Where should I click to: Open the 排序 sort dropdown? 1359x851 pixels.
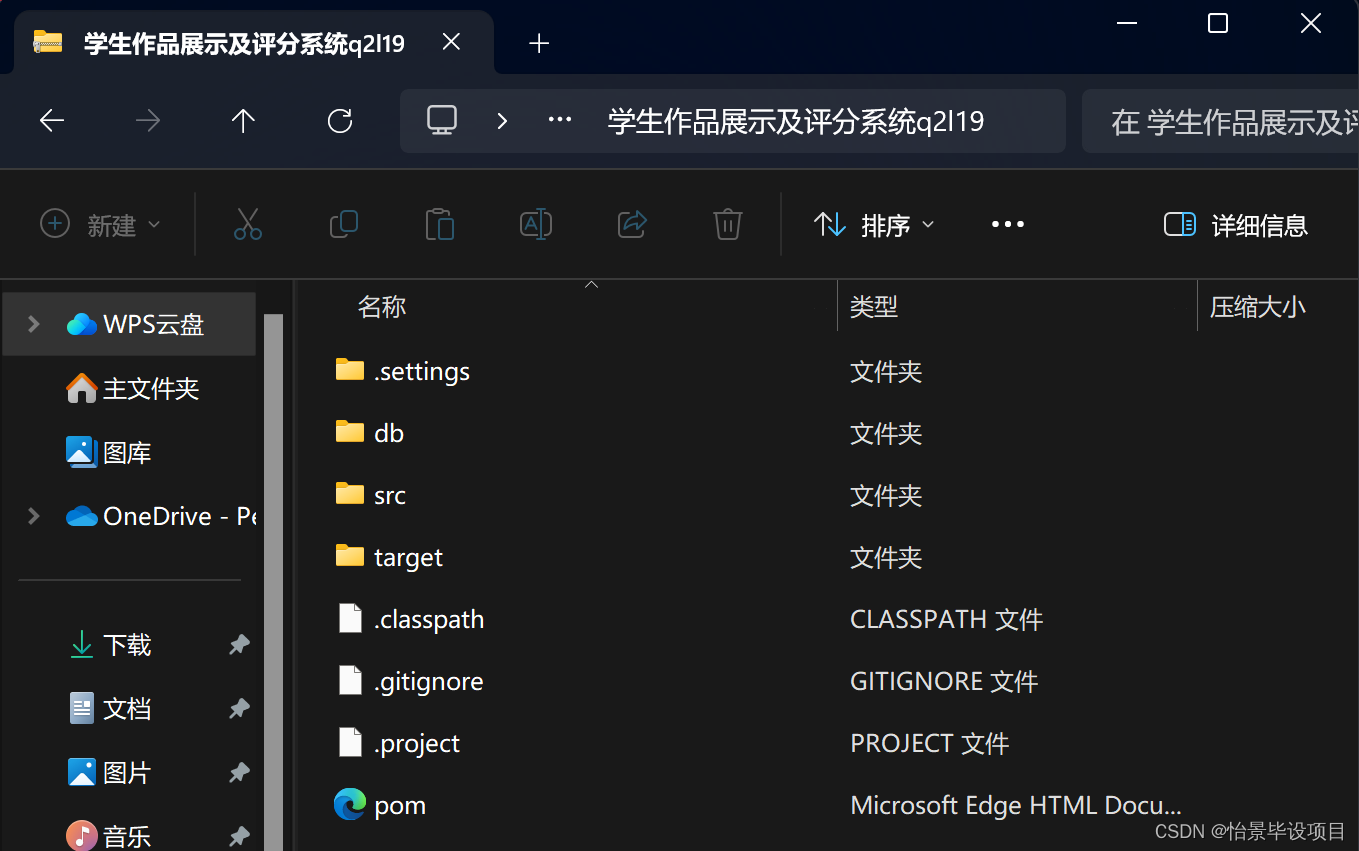874,225
